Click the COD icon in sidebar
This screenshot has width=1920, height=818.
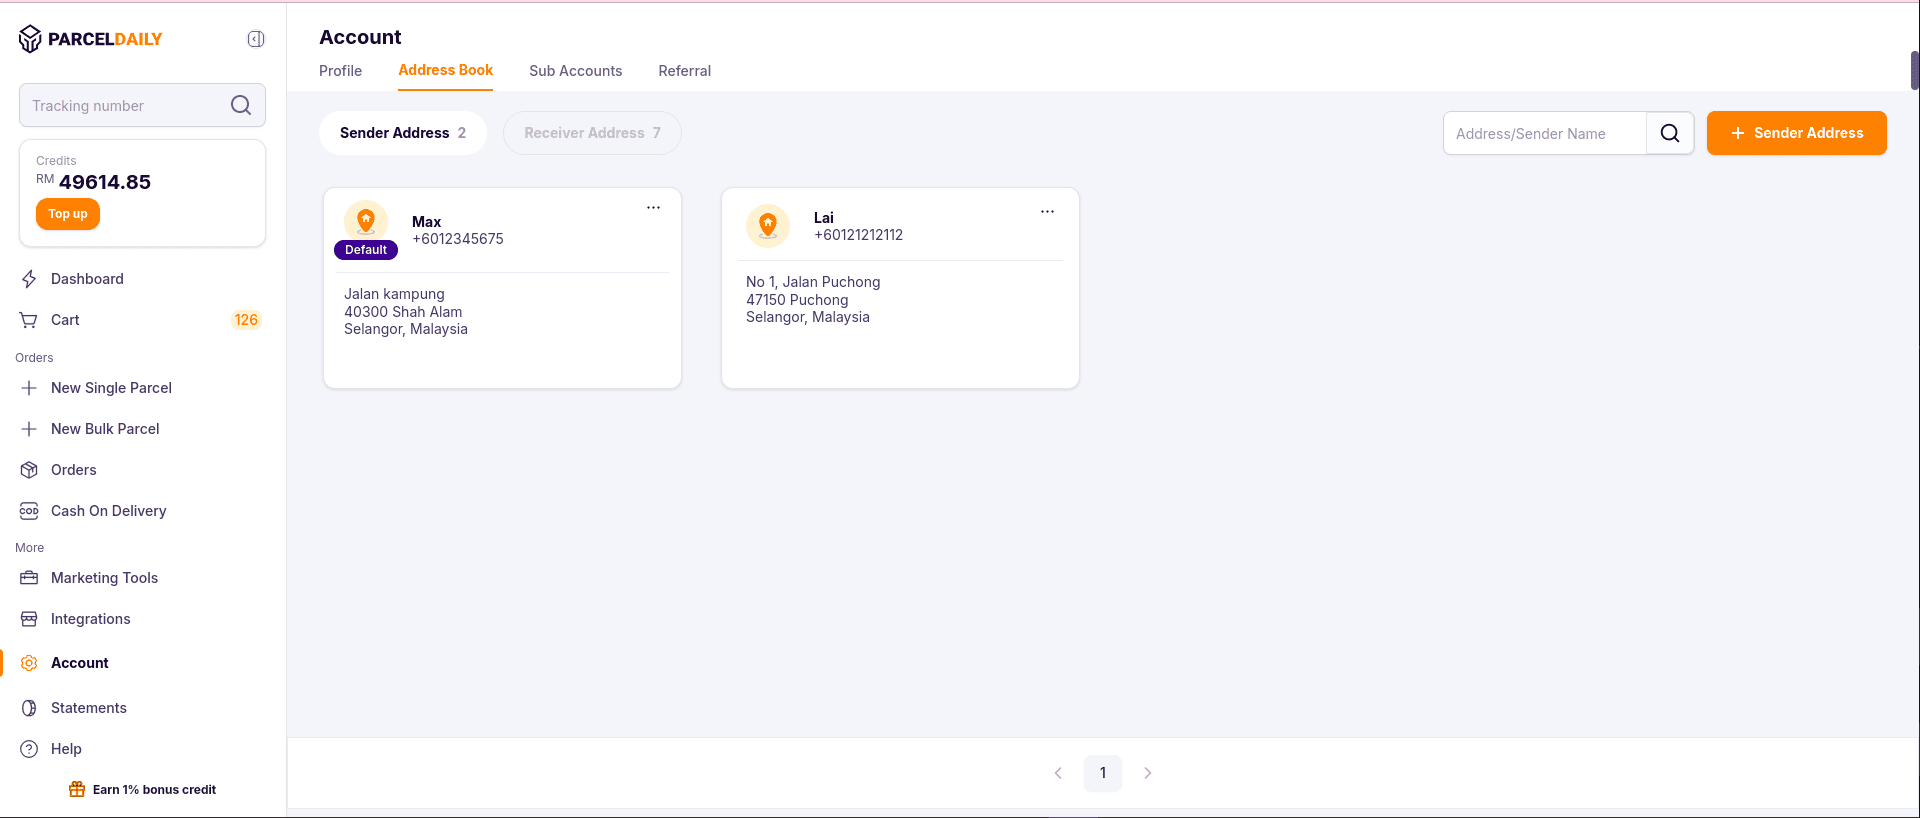tap(29, 511)
